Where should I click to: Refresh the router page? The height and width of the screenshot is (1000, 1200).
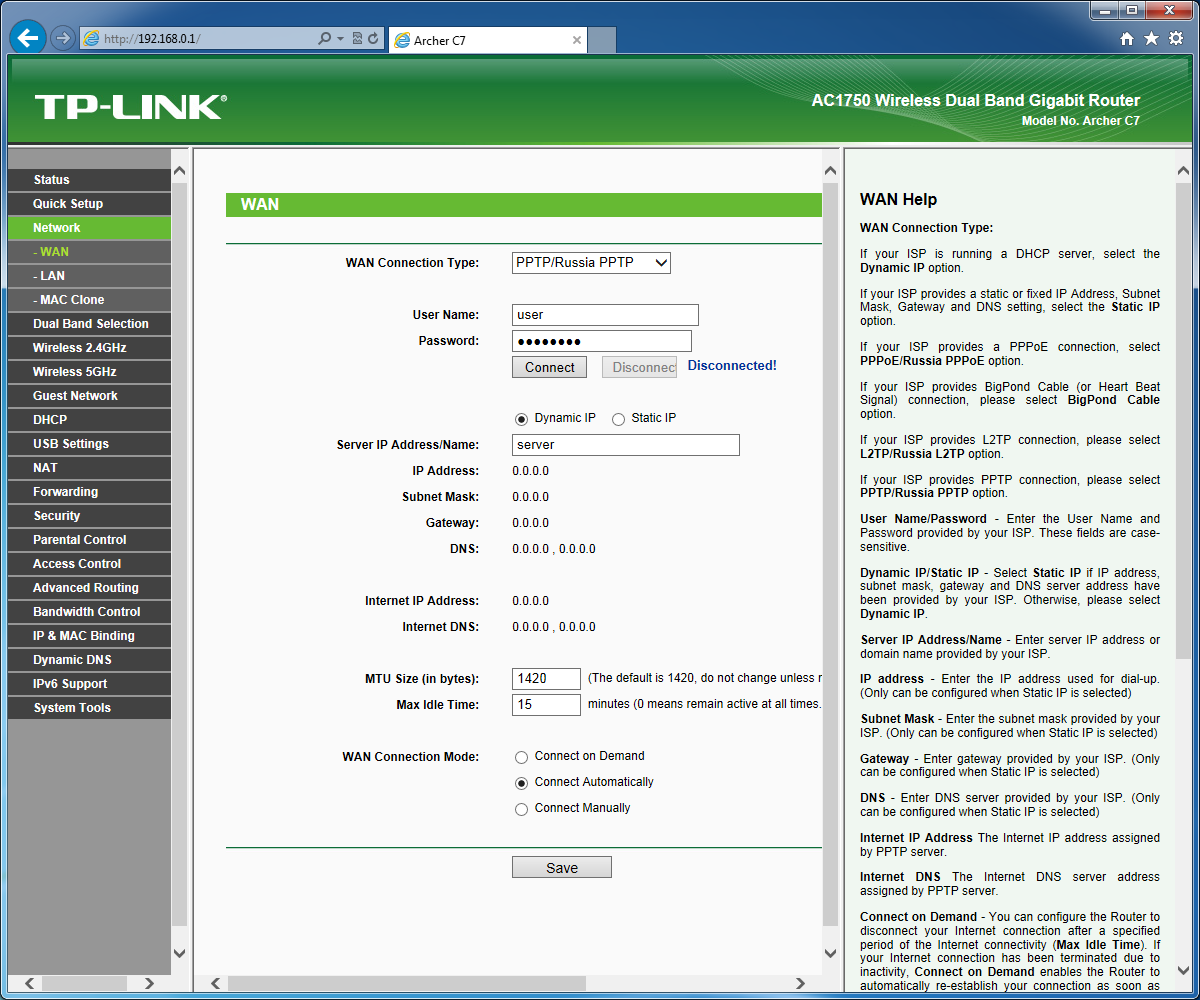(x=373, y=39)
